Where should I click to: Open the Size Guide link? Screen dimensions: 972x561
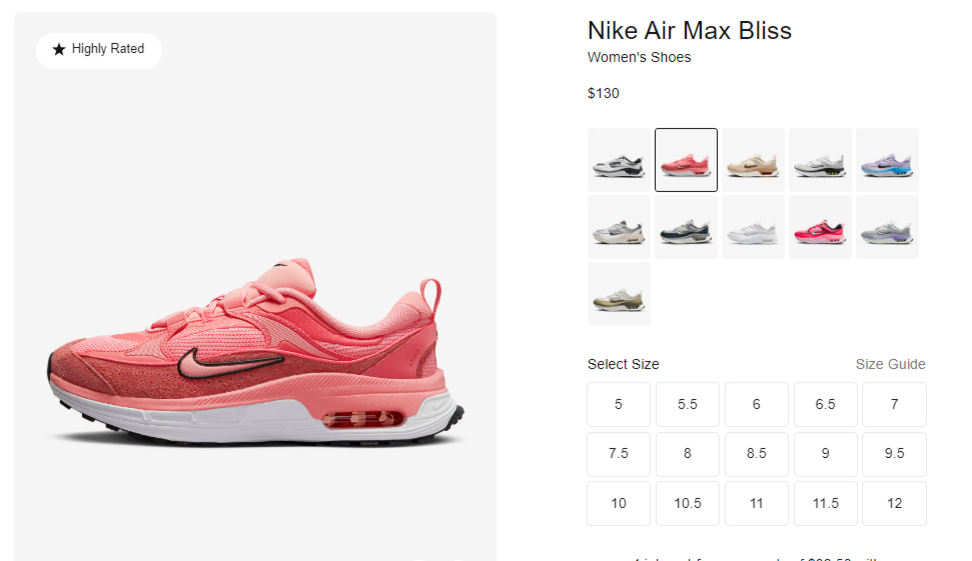point(890,364)
